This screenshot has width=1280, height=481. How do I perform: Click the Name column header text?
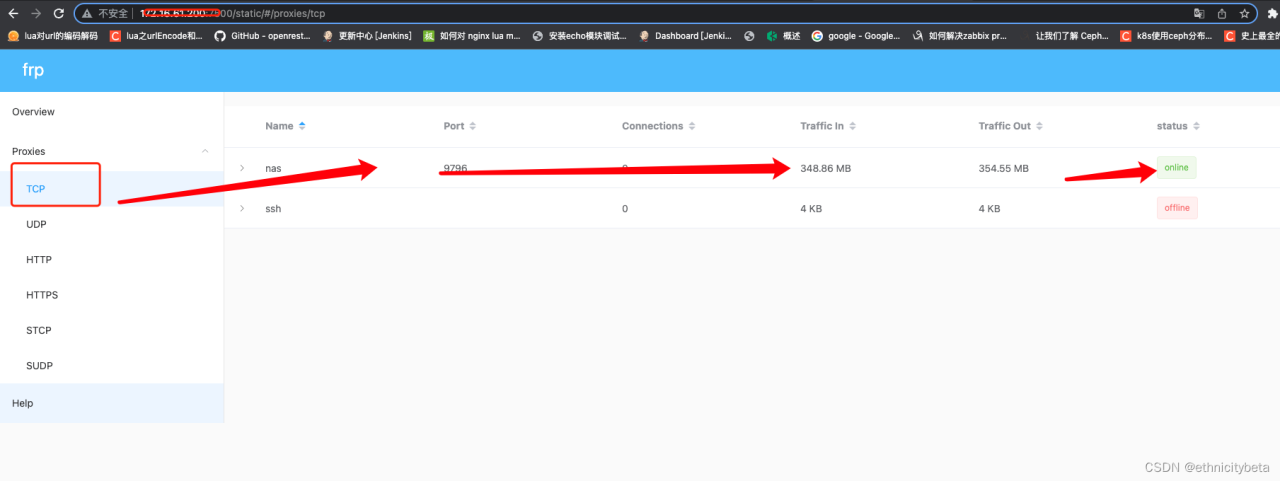pos(279,126)
